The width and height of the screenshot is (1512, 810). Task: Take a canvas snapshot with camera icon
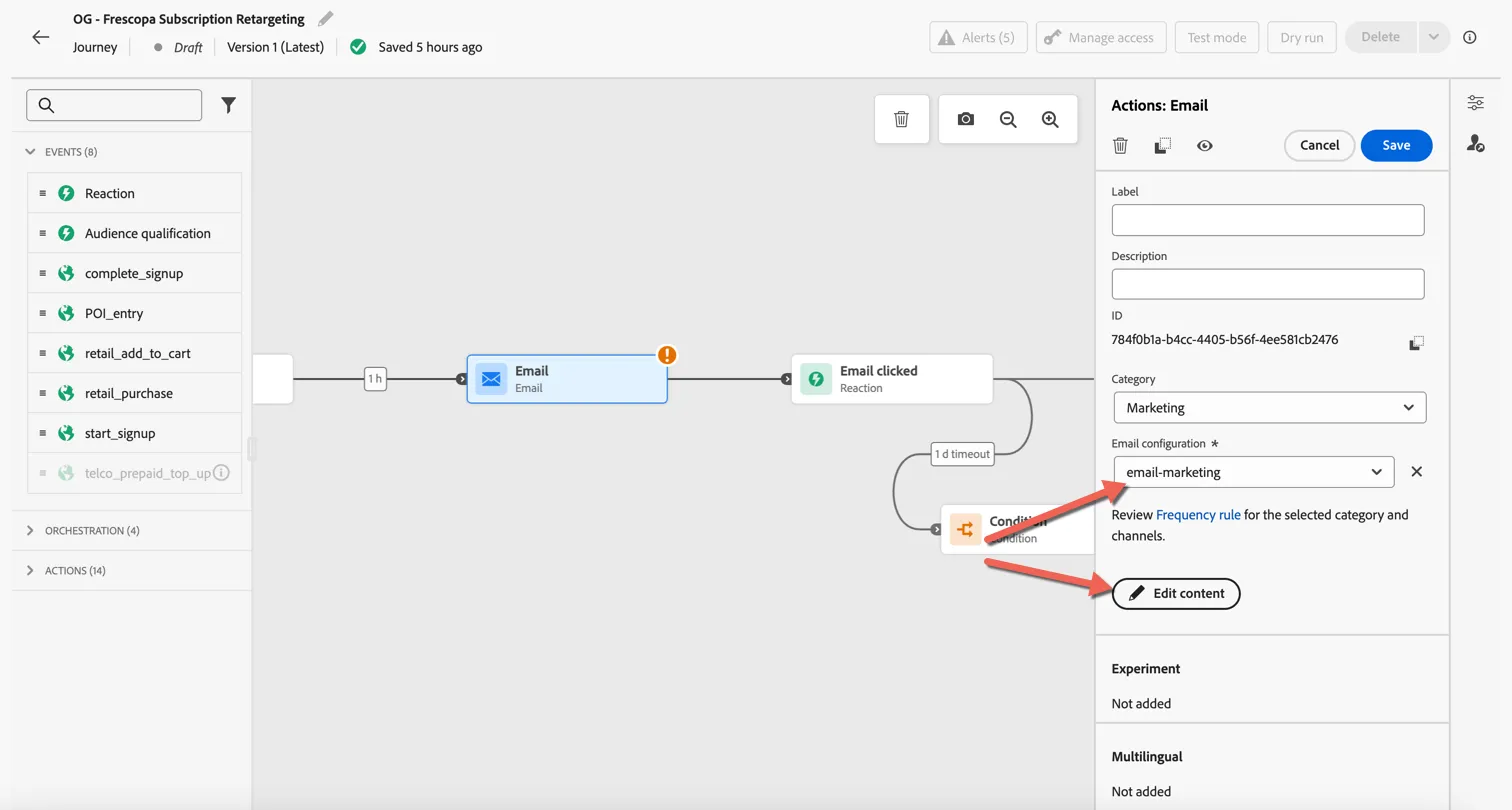pyautogui.click(x=965, y=119)
